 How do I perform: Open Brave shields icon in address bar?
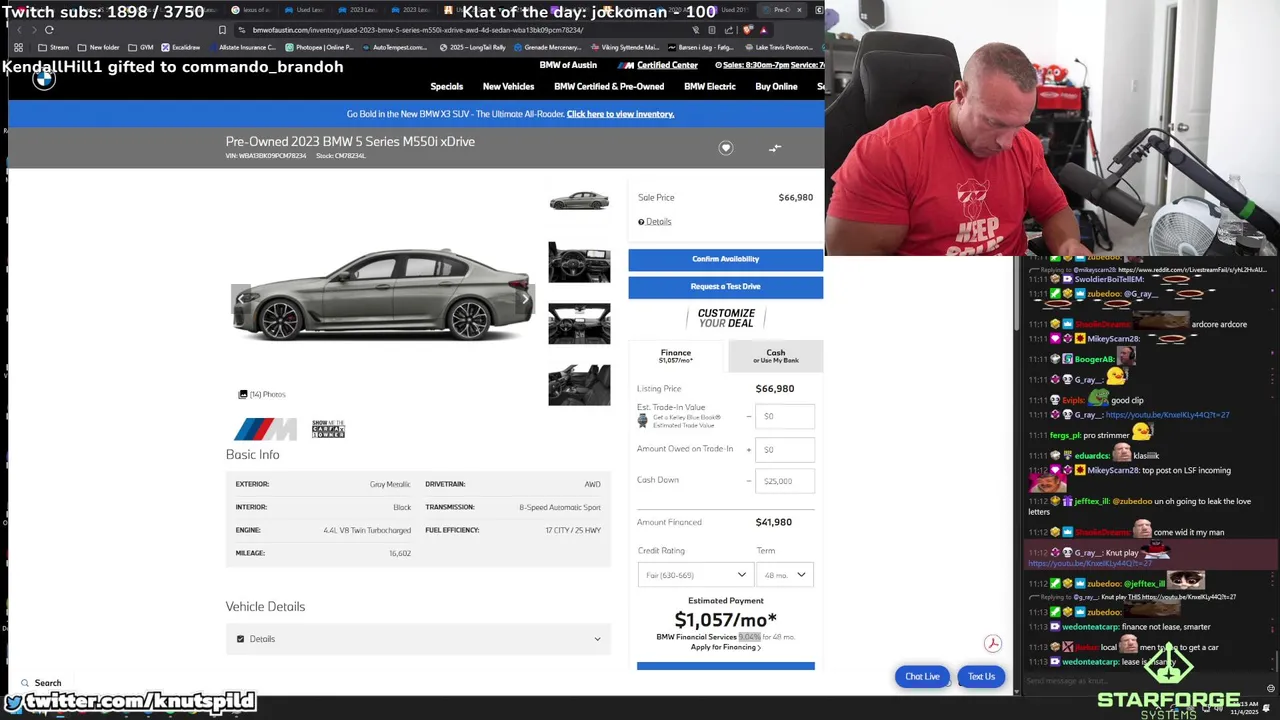coord(747,30)
